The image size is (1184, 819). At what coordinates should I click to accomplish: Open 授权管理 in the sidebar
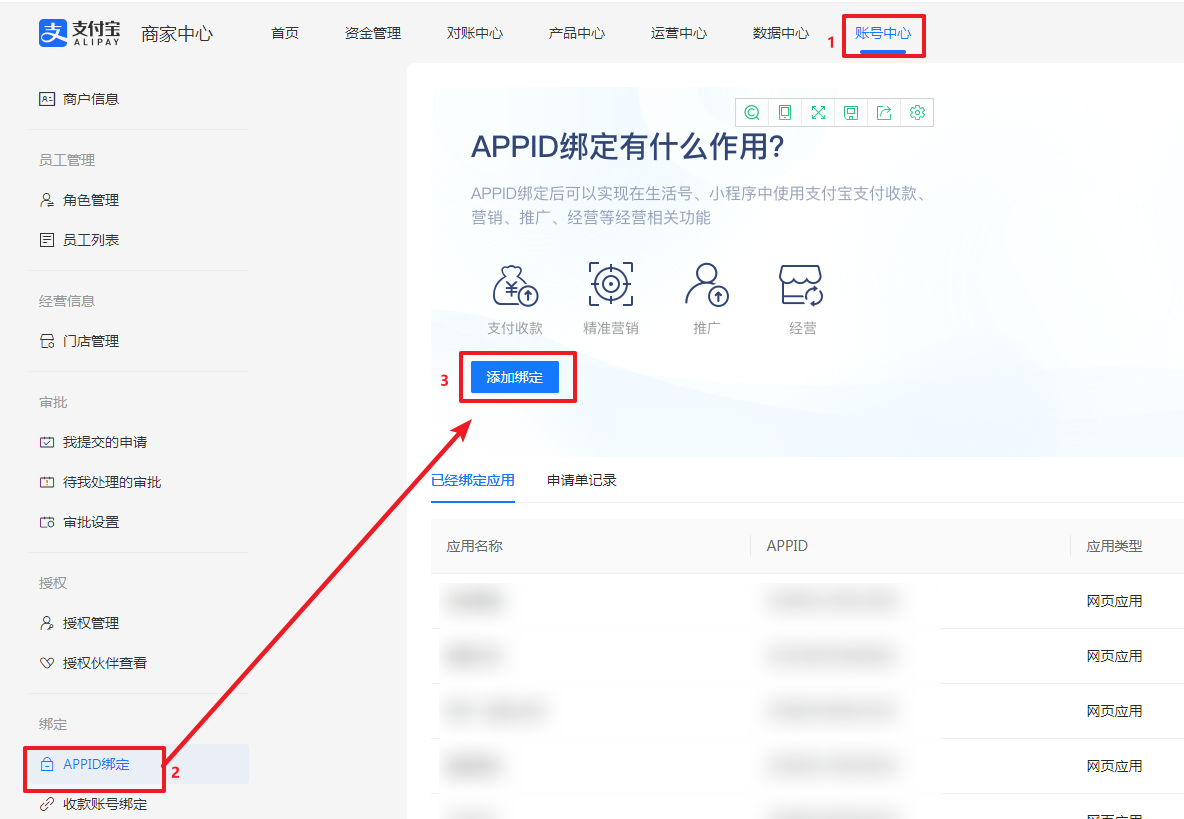(79, 623)
